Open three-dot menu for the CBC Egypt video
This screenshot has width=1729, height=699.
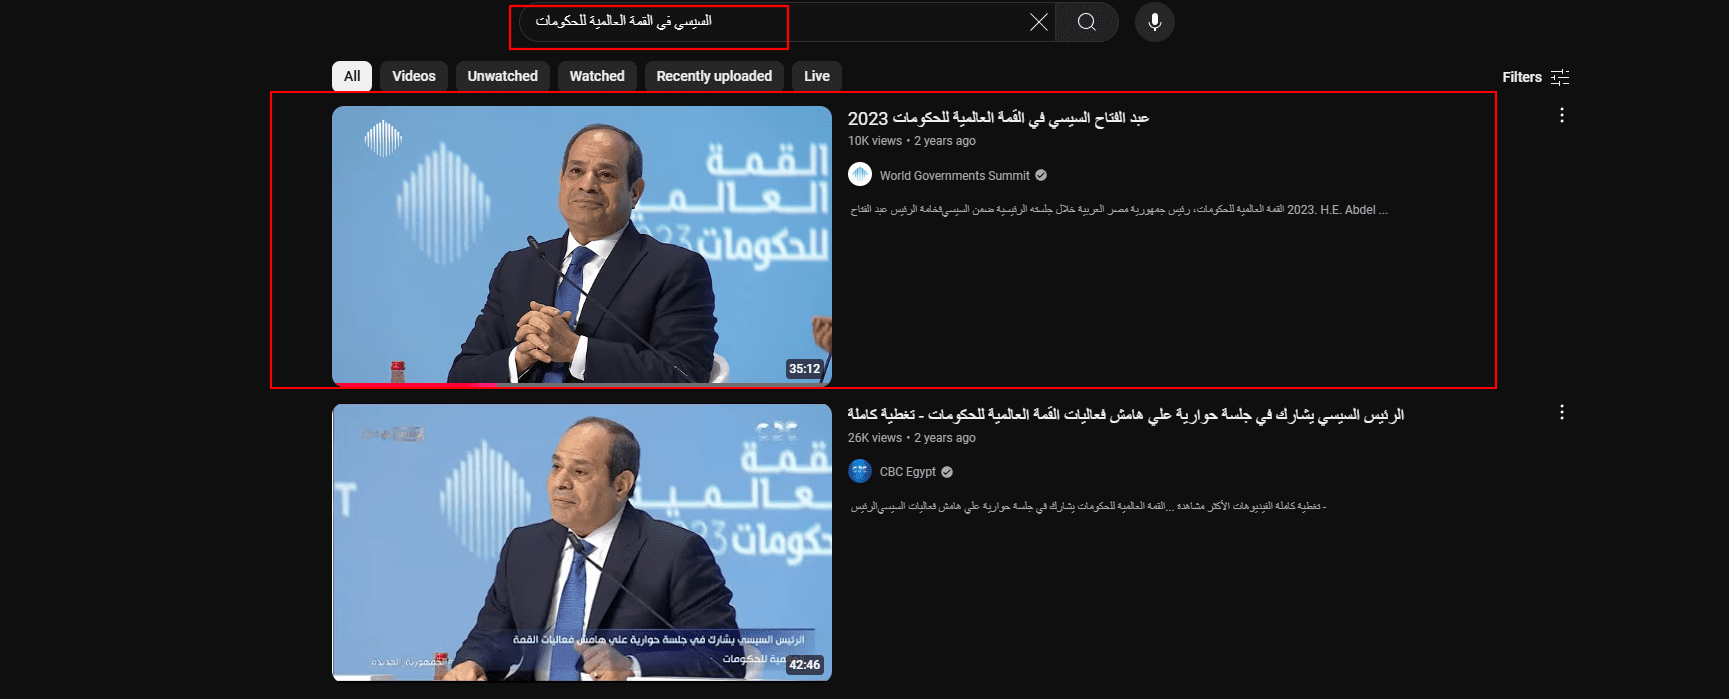[x=1562, y=412]
